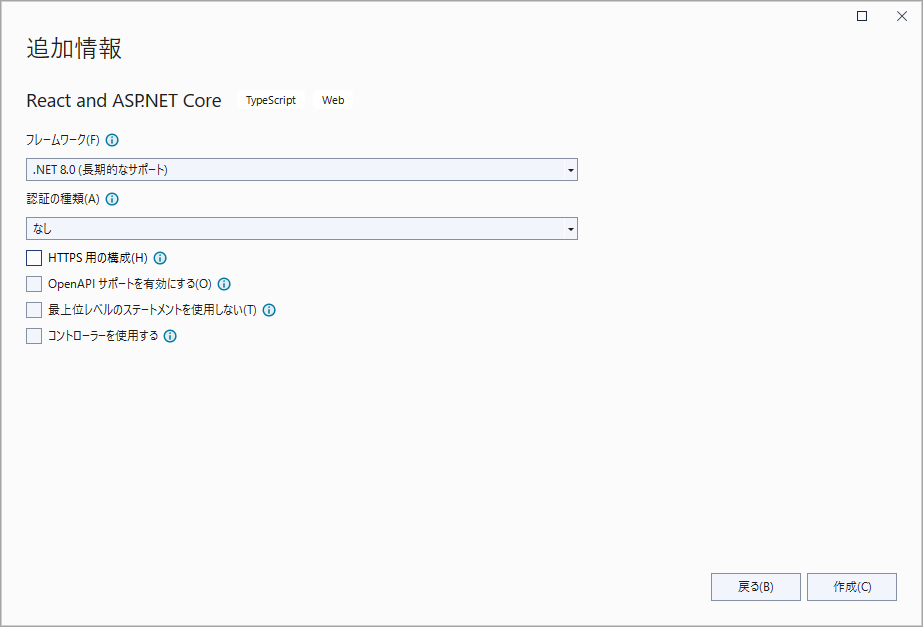The image size is (923, 627).
Task: Click the React and ASP.NET Core title
Action: 124,101
